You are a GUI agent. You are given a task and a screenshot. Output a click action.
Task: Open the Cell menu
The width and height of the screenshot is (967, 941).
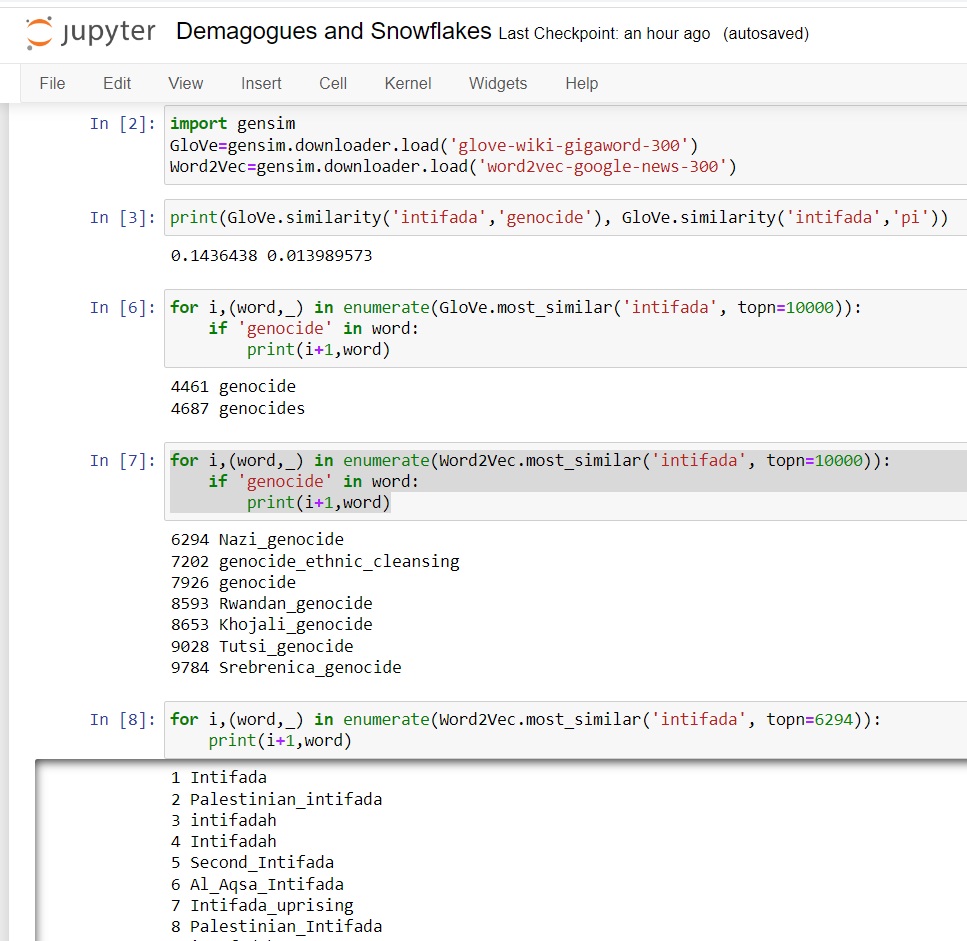click(x=333, y=84)
